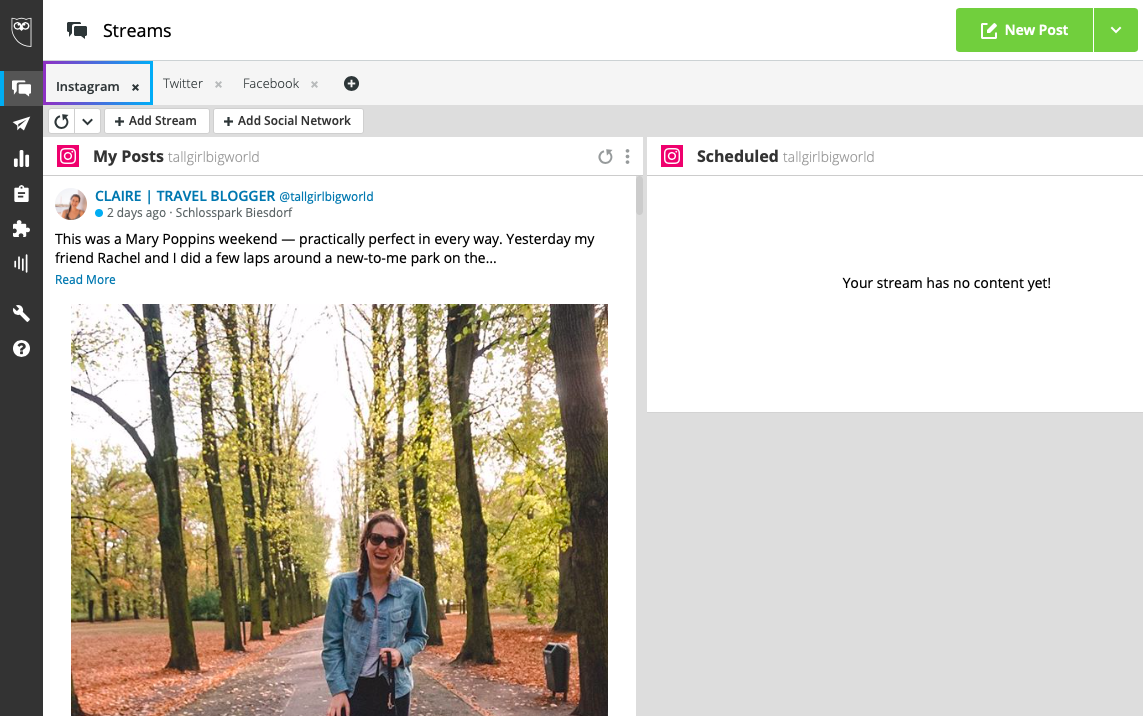Refresh the My Posts stream

pos(605,157)
